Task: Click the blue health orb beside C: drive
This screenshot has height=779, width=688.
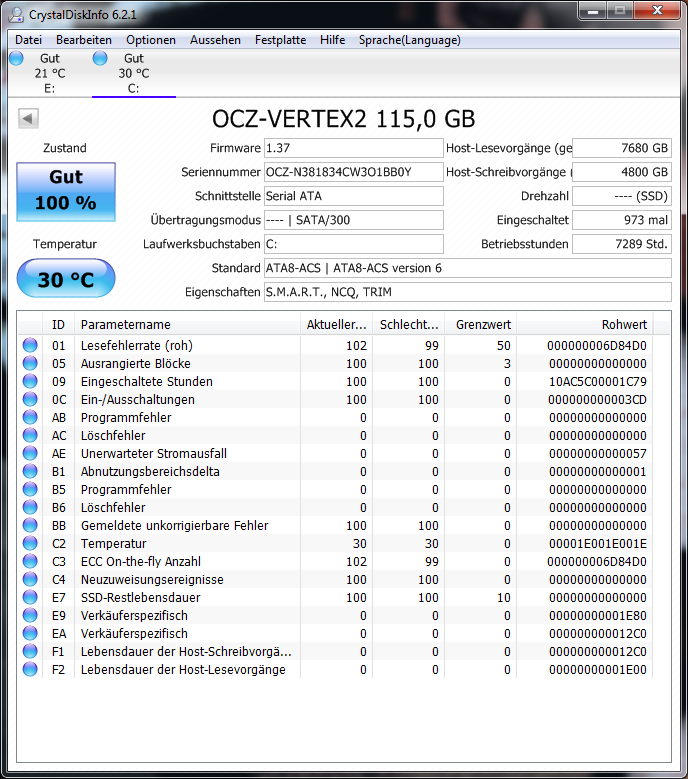Action: coord(100,58)
